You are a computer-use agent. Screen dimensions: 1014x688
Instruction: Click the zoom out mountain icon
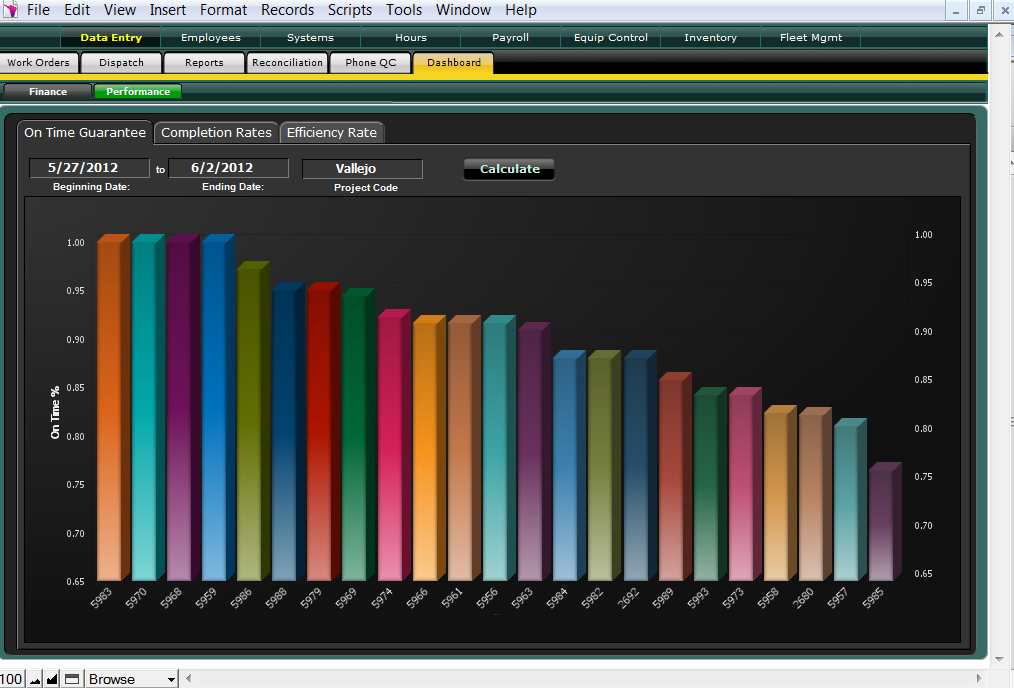click(x=35, y=679)
